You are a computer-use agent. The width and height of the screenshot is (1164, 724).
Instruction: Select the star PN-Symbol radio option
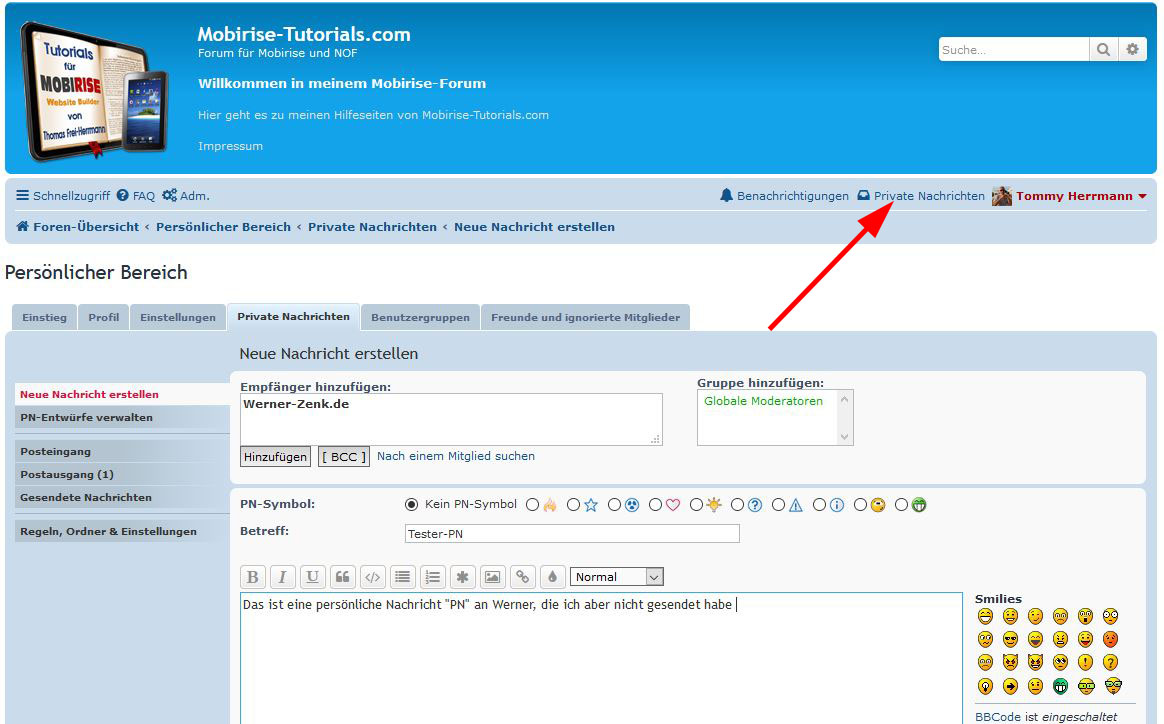click(573, 505)
